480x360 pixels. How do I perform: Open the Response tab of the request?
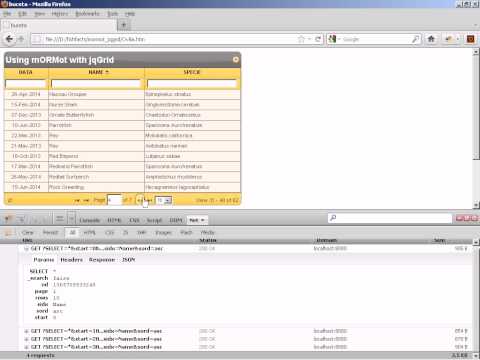[102, 260]
